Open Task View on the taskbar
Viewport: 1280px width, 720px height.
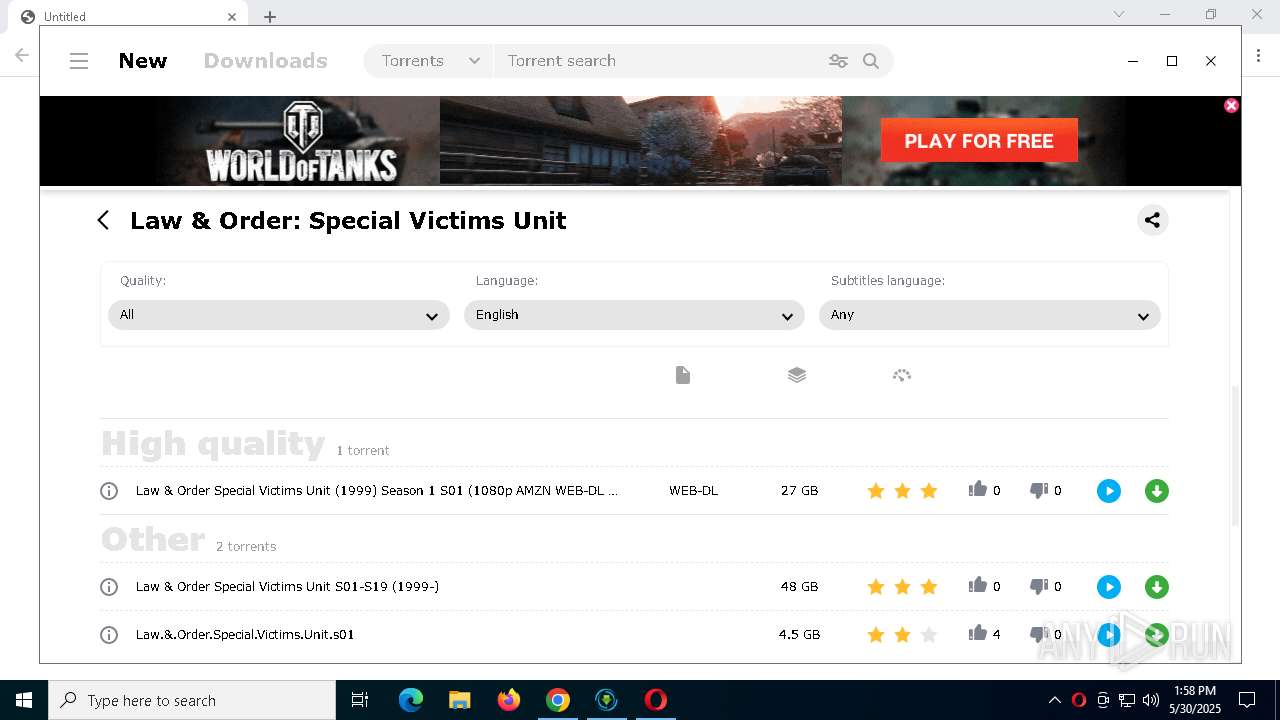point(360,700)
